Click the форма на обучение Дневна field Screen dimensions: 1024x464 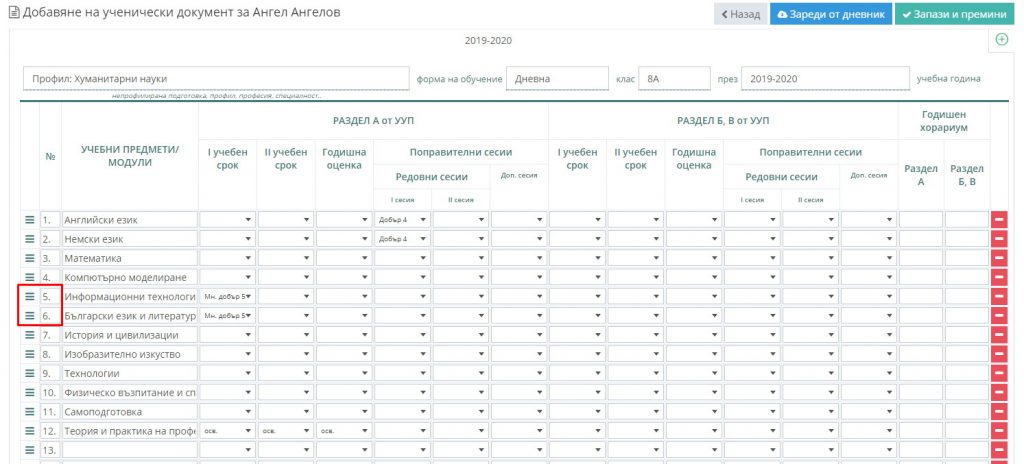click(x=557, y=78)
